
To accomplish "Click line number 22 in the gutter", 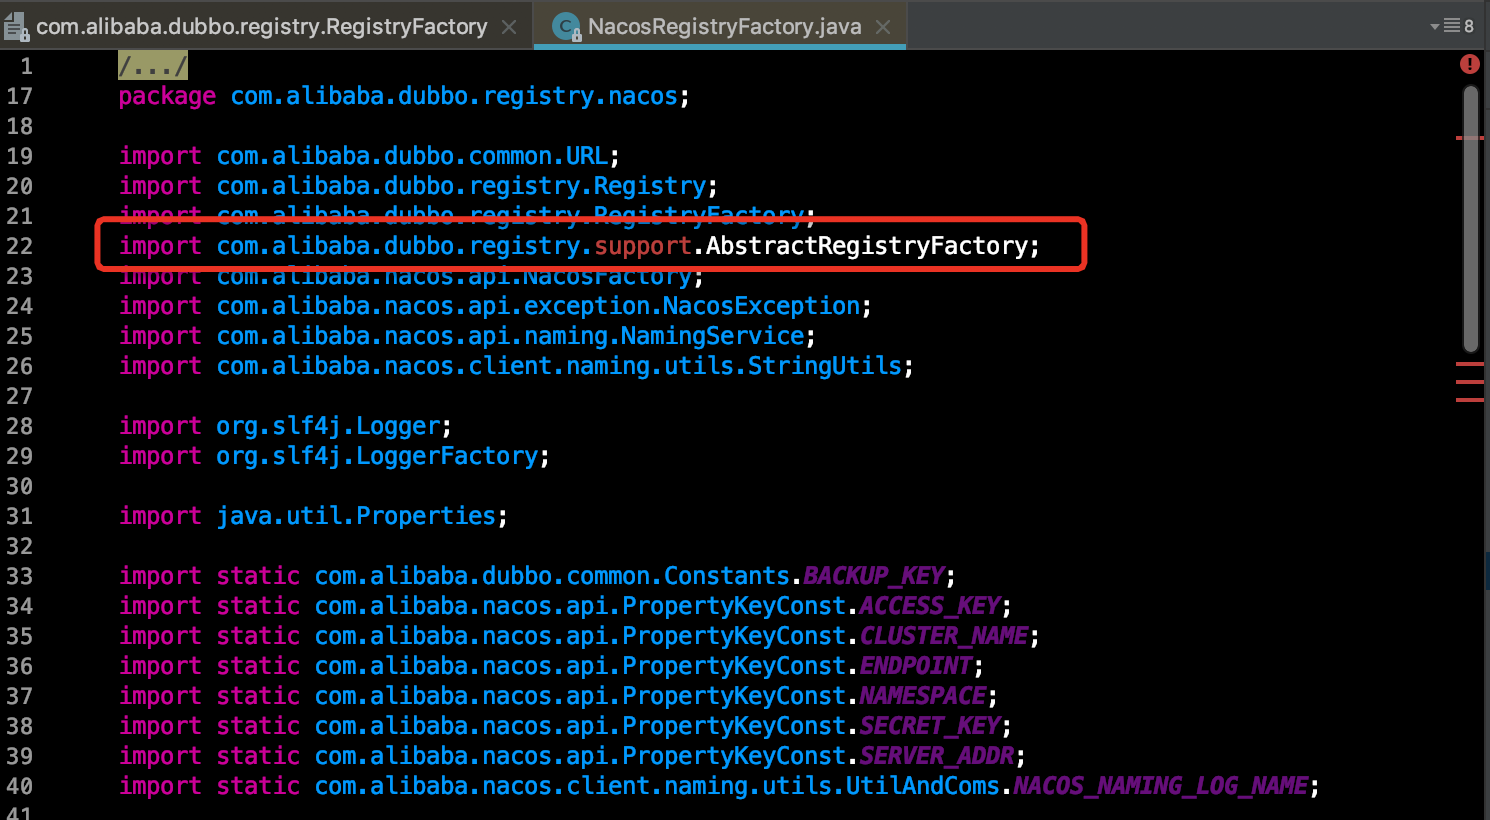I will click(x=20, y=246).
